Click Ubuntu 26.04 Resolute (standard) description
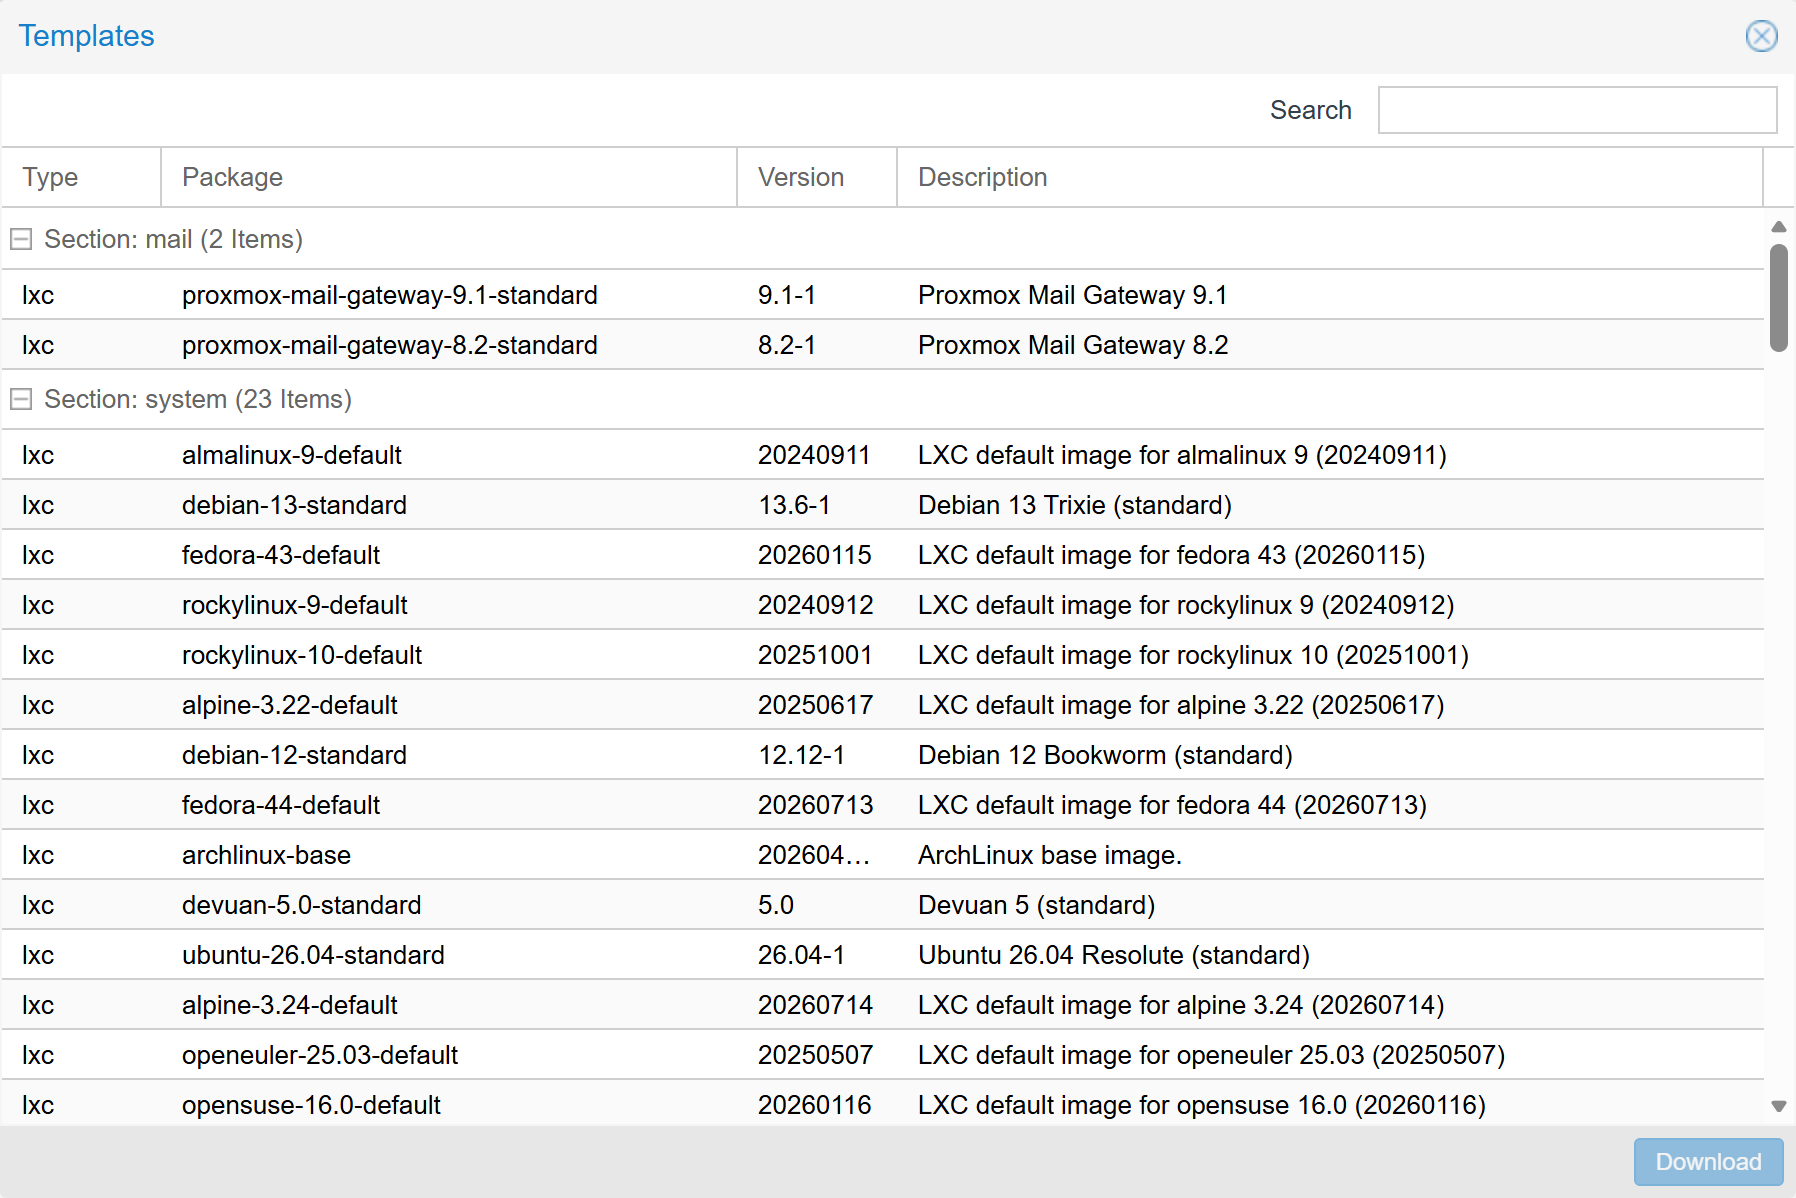 click(1114, 955)
